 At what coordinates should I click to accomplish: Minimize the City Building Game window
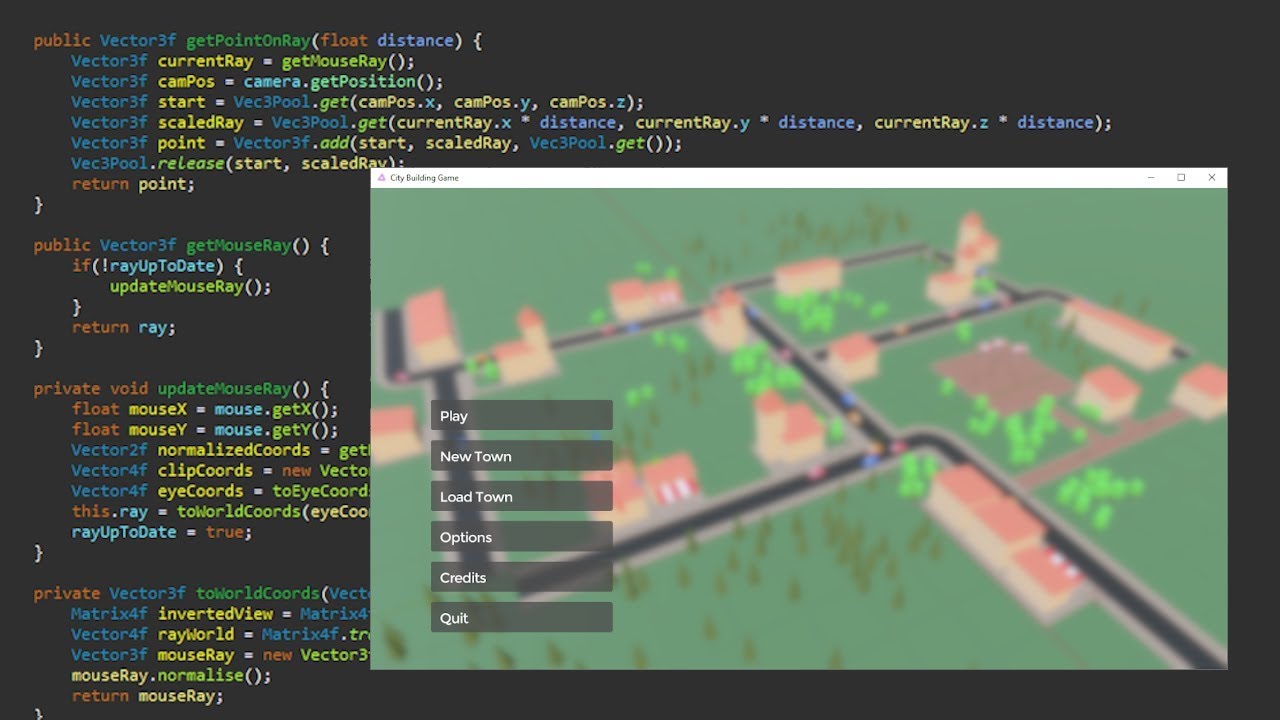(x=1151, y=178)
